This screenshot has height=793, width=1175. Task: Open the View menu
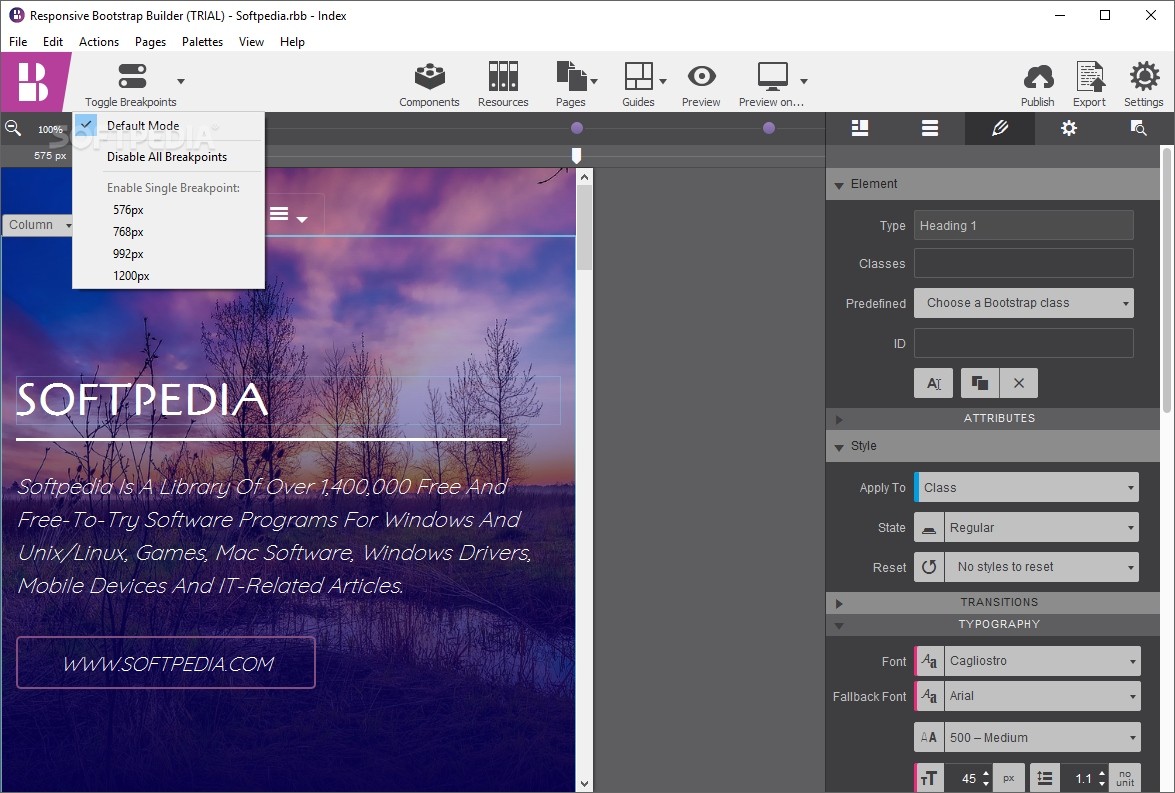pyautogui.click(x=251, y=42)
